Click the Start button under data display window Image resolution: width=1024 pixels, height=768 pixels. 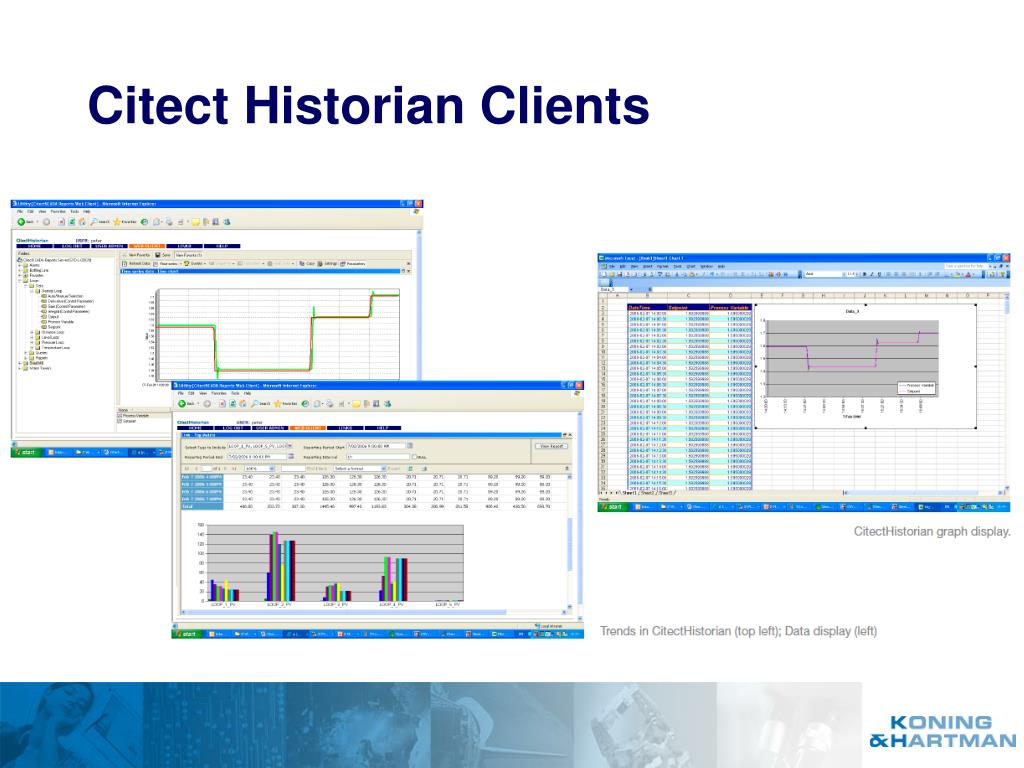click(x=186, y=634)
